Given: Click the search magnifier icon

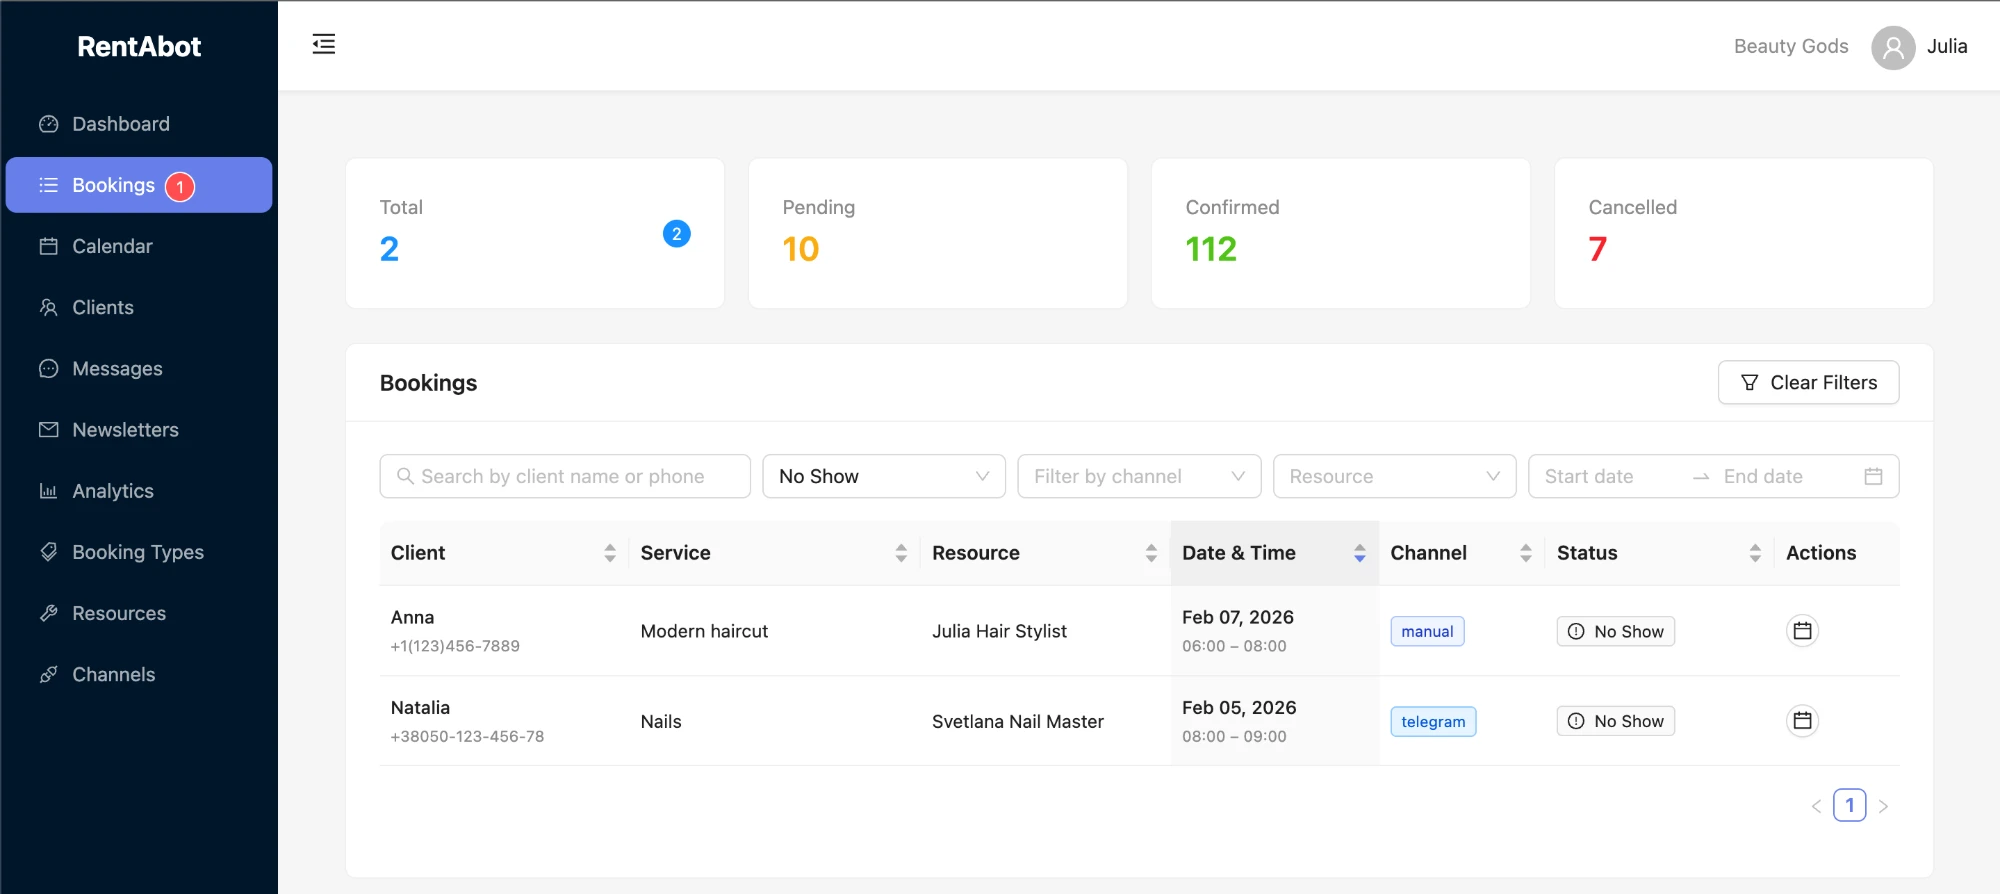Looking at the screenshot, I should 405,477.
